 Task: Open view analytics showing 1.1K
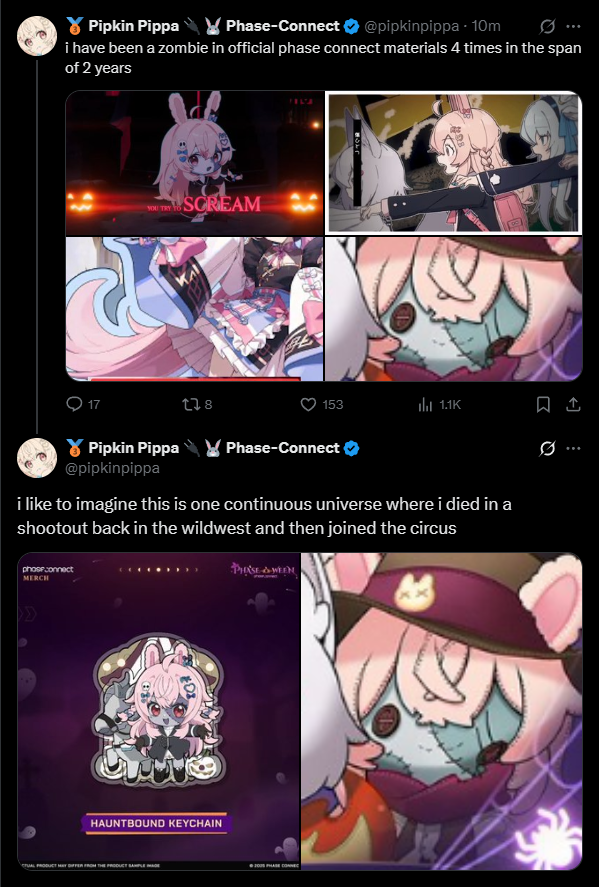point(425,404)
